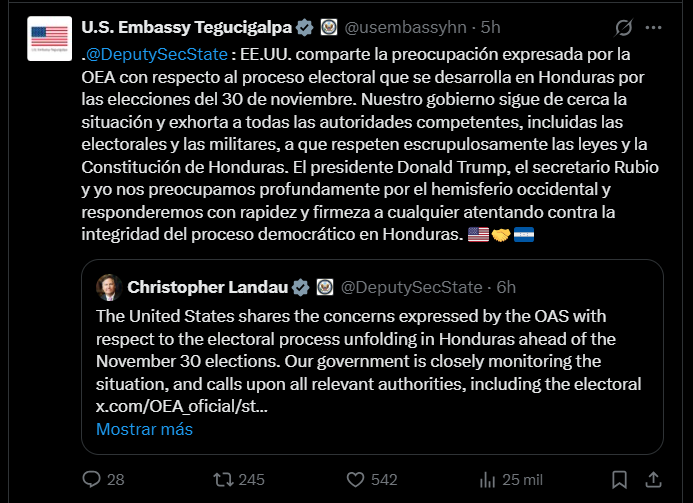Click the verified badge beside U.S. Embassy Tegucigalpa
This screenshot has height=503, width=693.
(304, 27)
